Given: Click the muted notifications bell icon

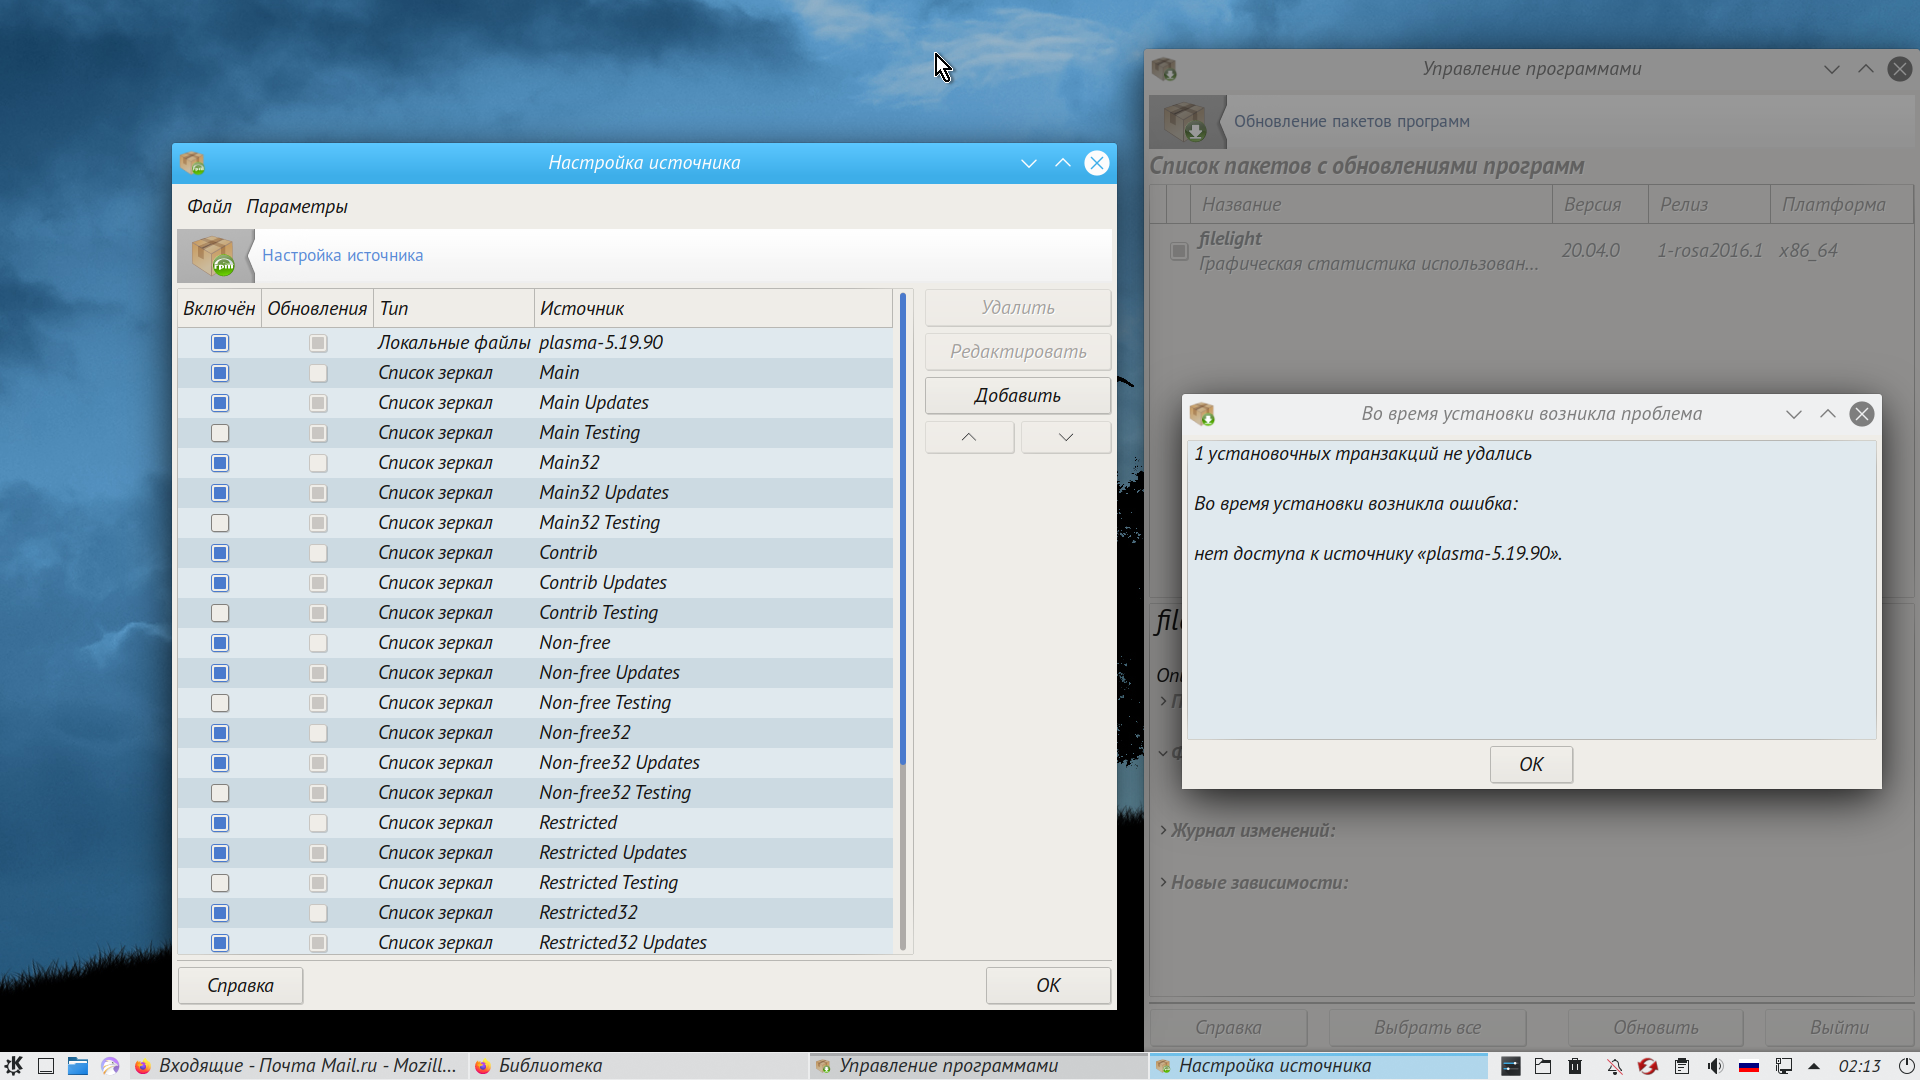Looking at the screenshot, I should point(1614,1066).
